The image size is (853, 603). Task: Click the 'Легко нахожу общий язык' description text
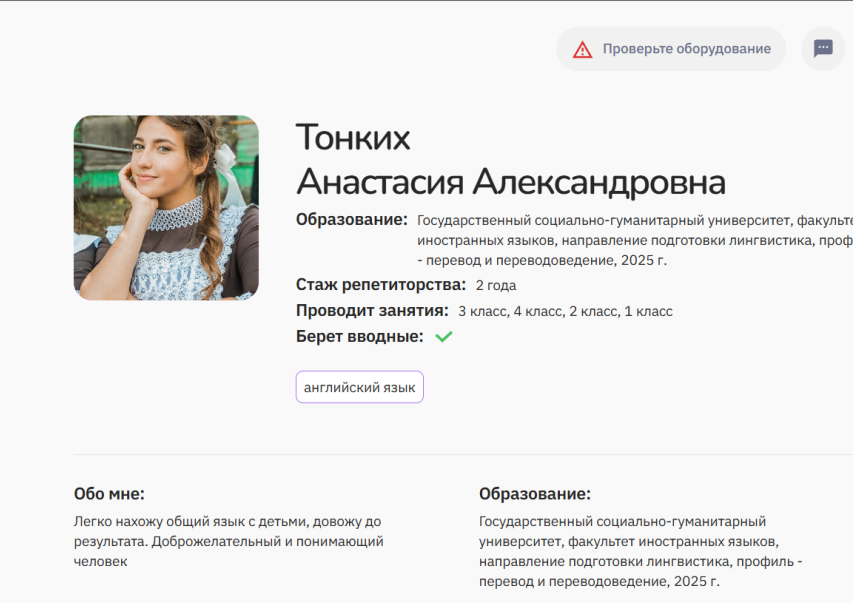pos(228,542)
